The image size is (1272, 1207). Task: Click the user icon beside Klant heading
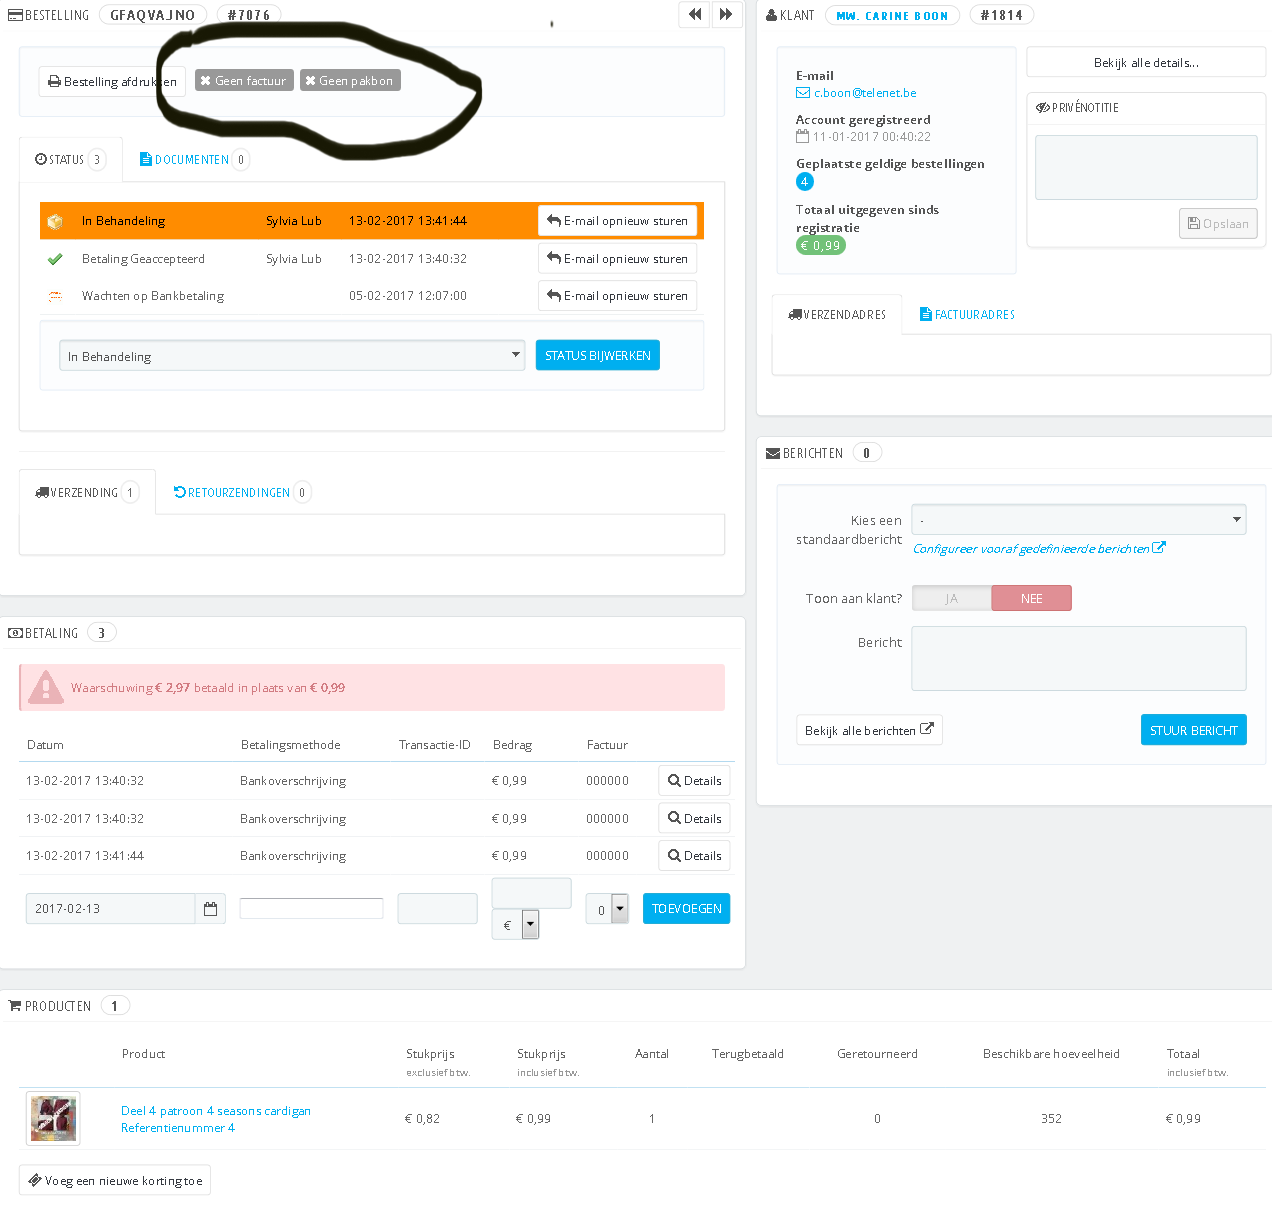pos(772,15)
